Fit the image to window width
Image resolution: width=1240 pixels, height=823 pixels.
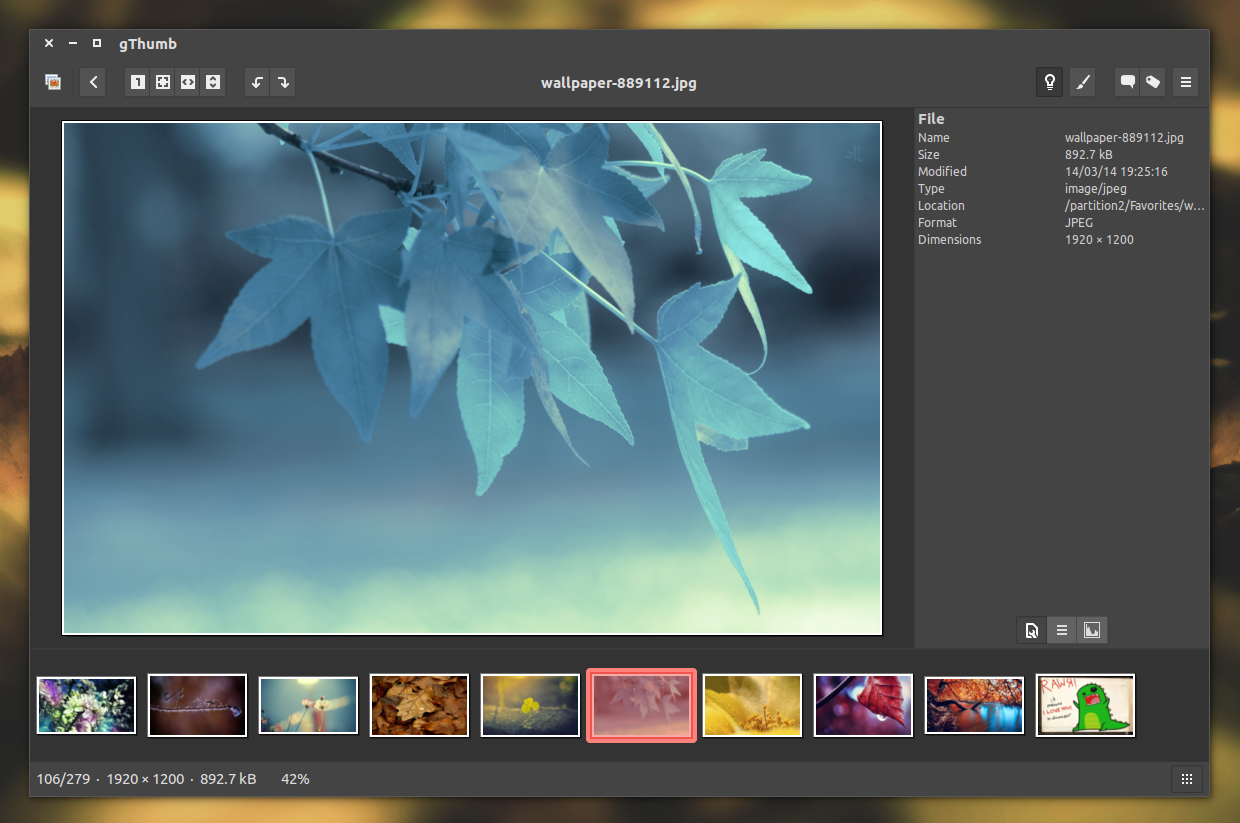187,82
